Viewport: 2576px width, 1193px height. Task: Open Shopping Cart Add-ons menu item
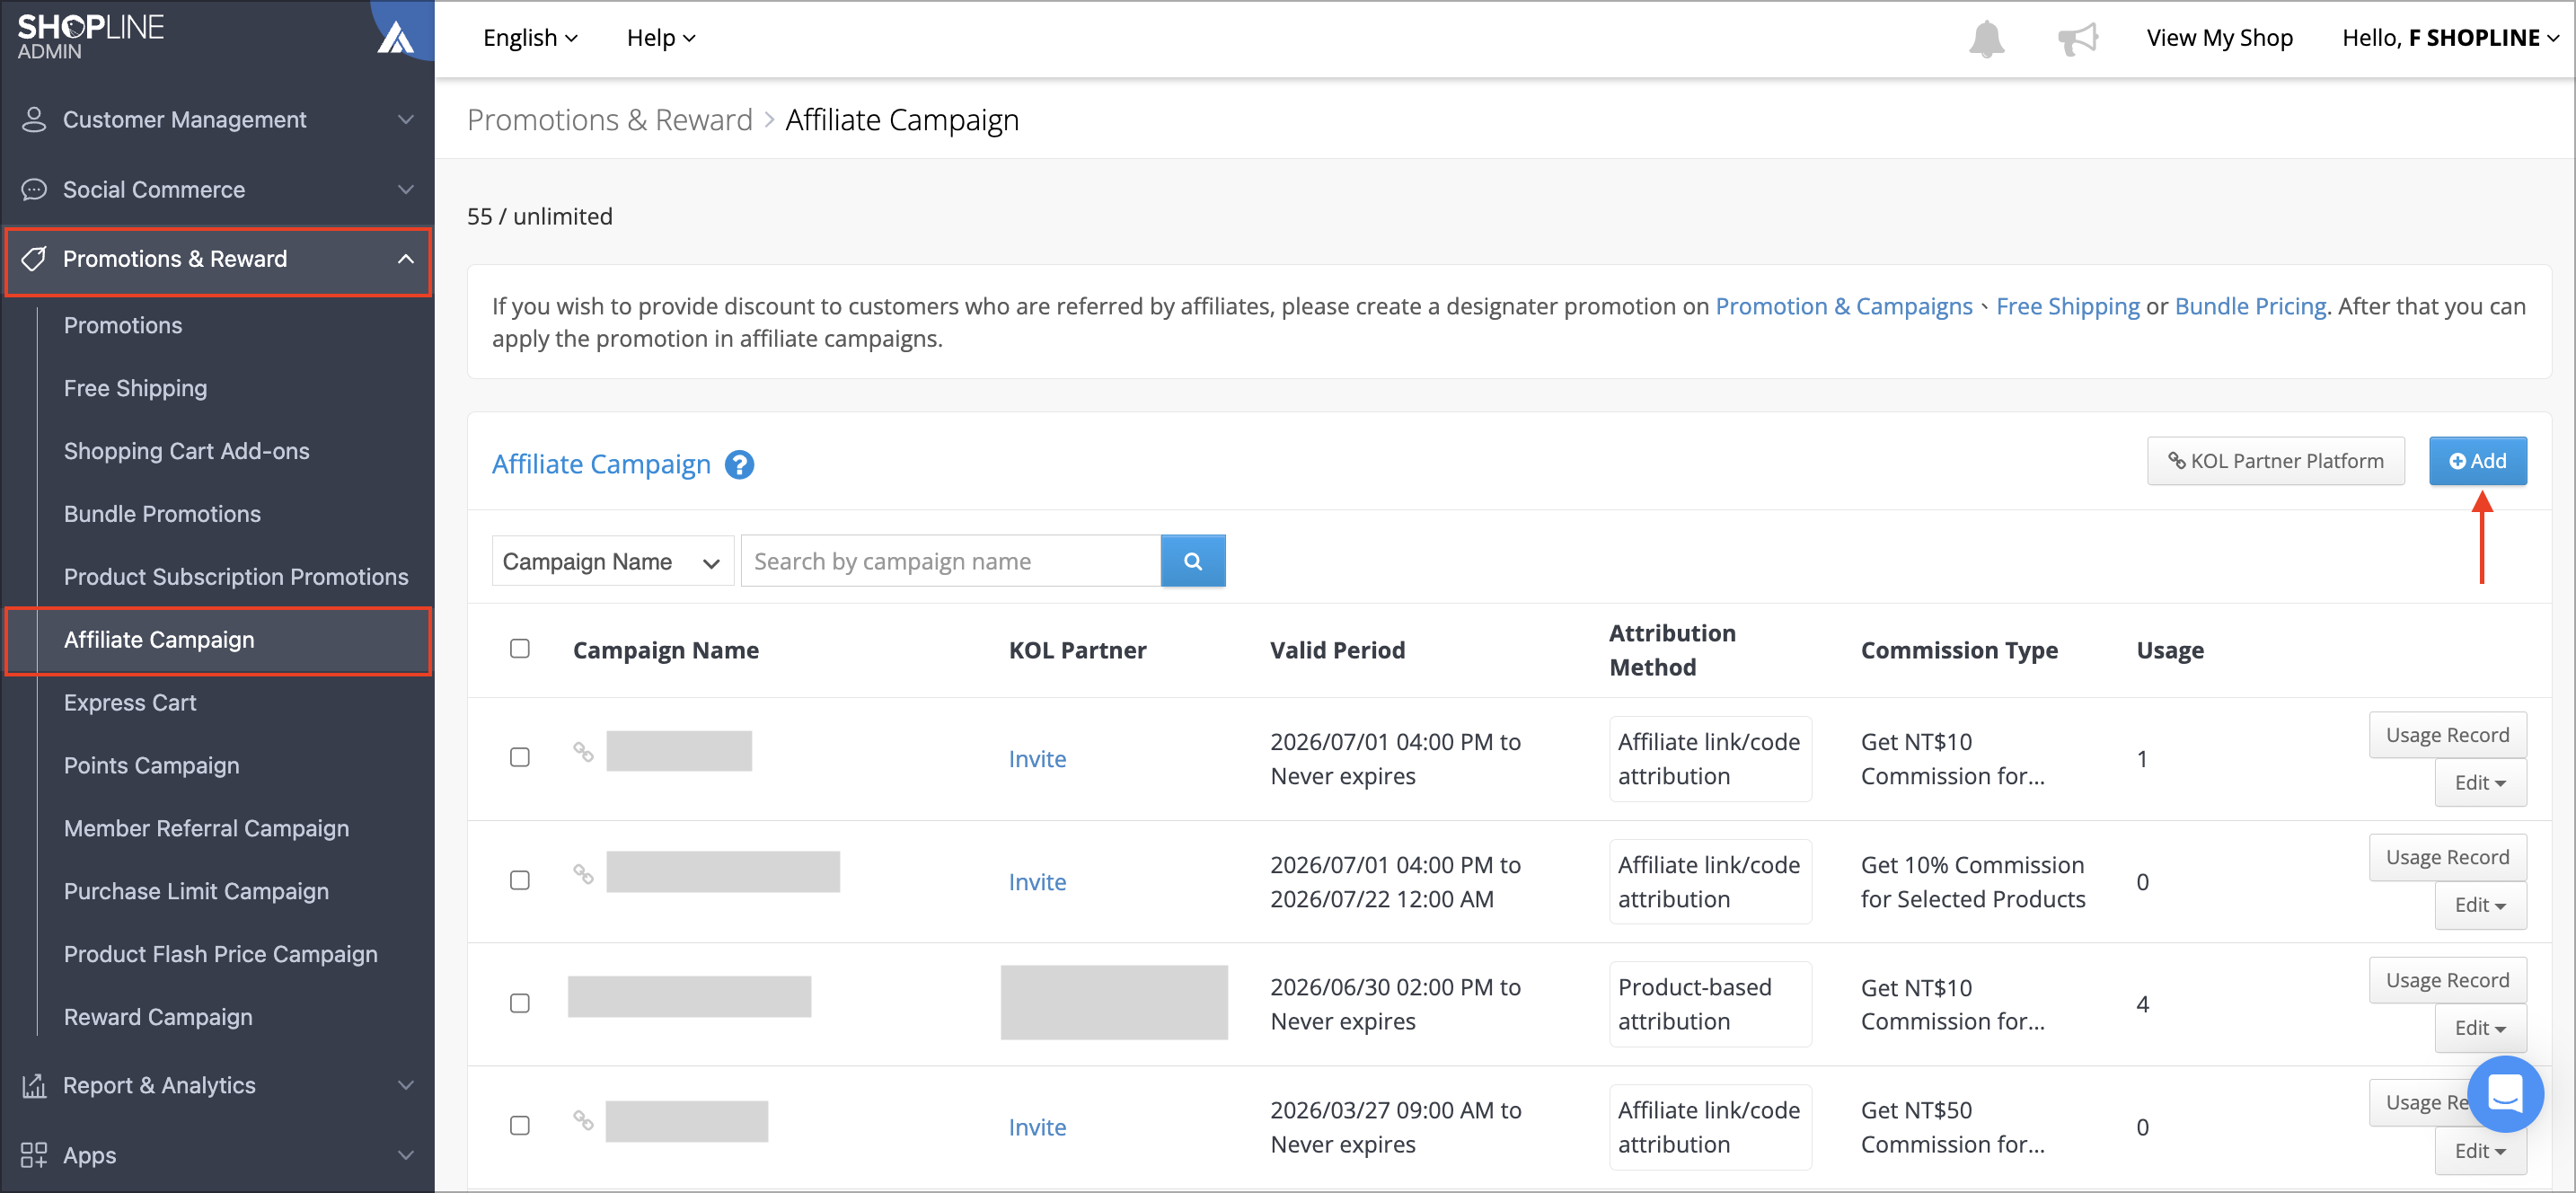tap(186, 451)
